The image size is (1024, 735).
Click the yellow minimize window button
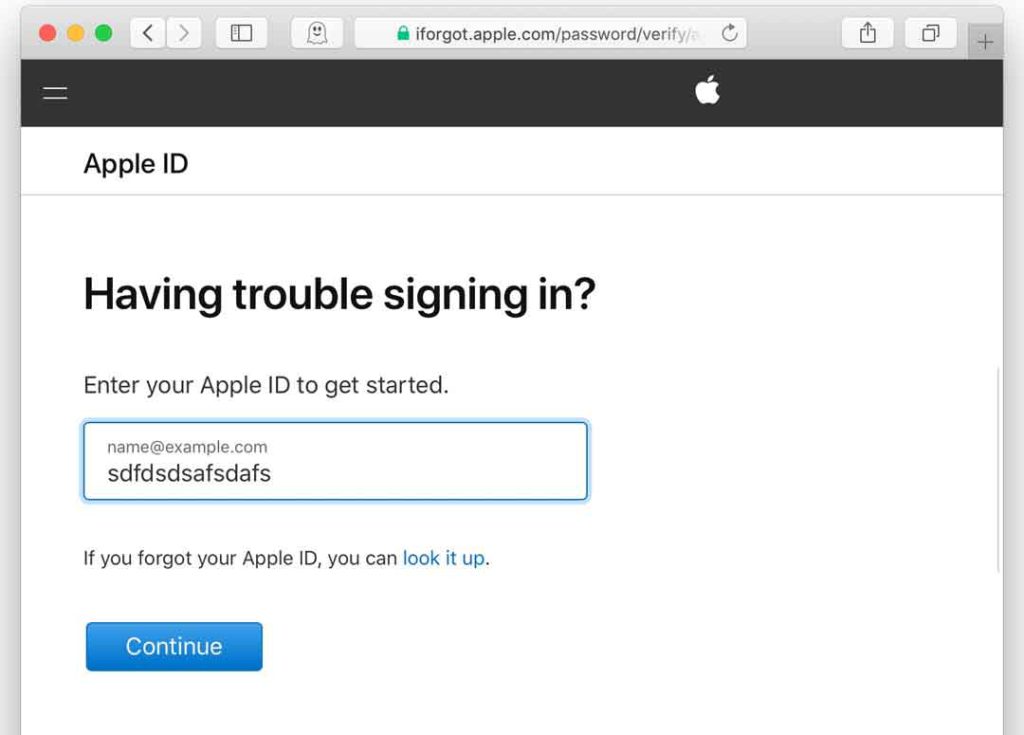75,33
